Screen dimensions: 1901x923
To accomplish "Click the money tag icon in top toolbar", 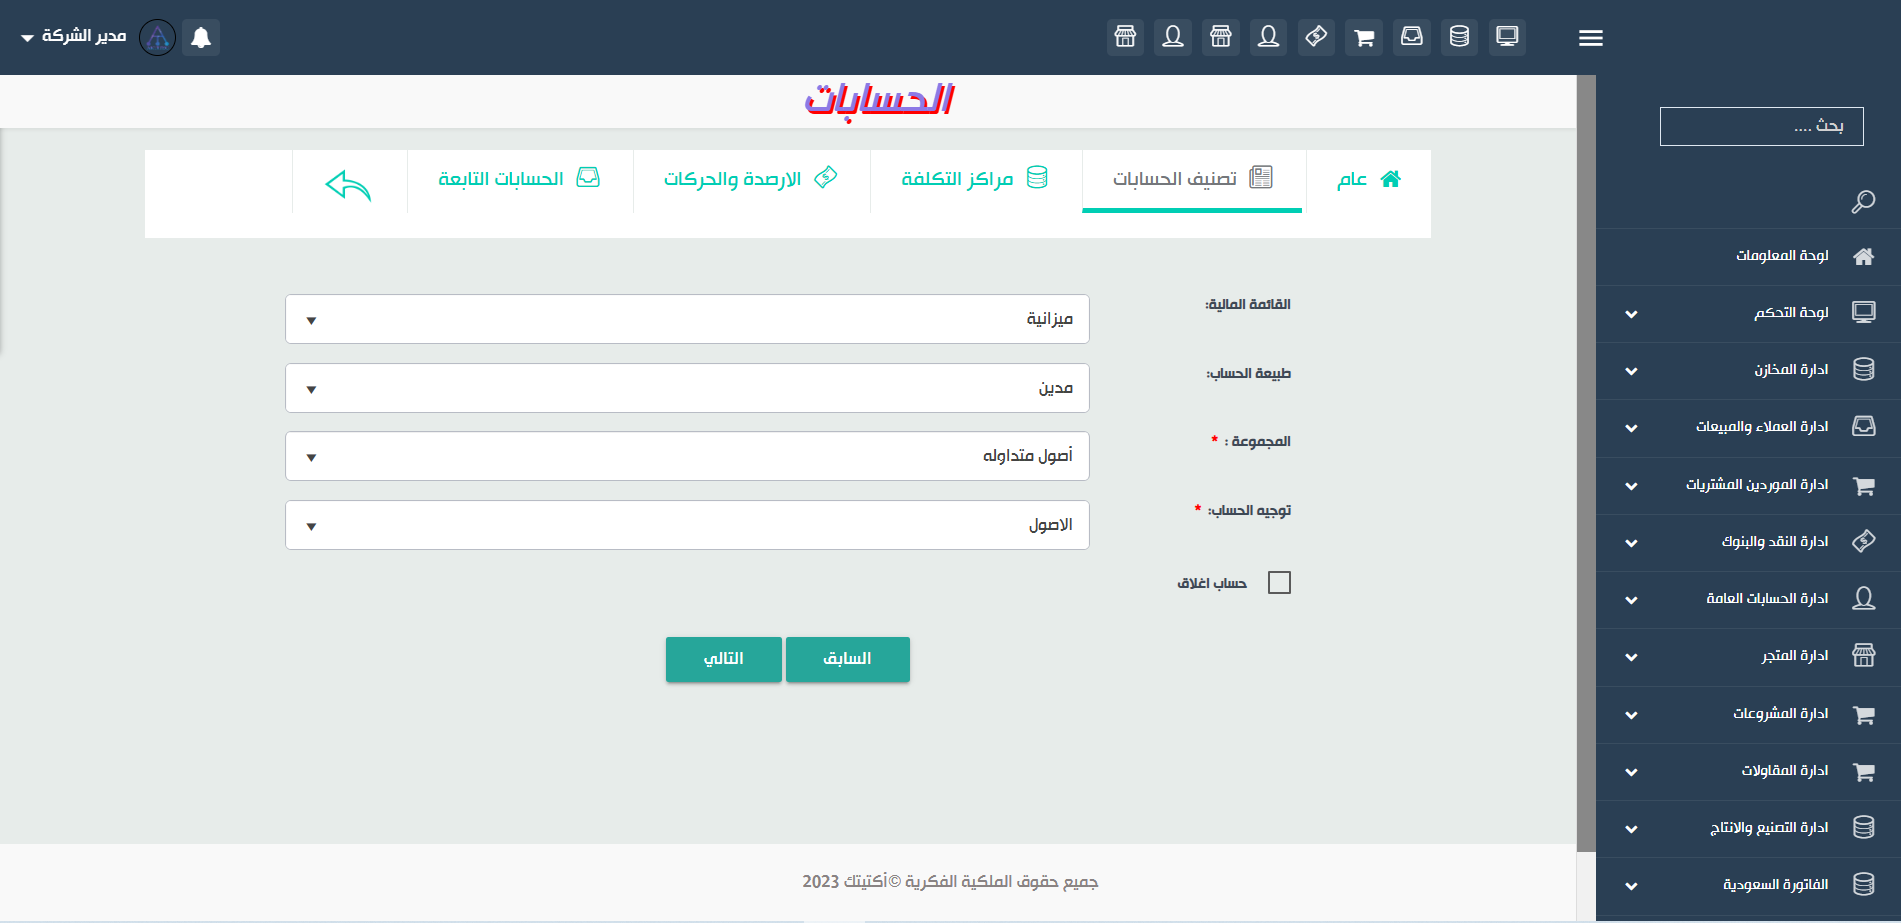I will (x=1316, y=37).
